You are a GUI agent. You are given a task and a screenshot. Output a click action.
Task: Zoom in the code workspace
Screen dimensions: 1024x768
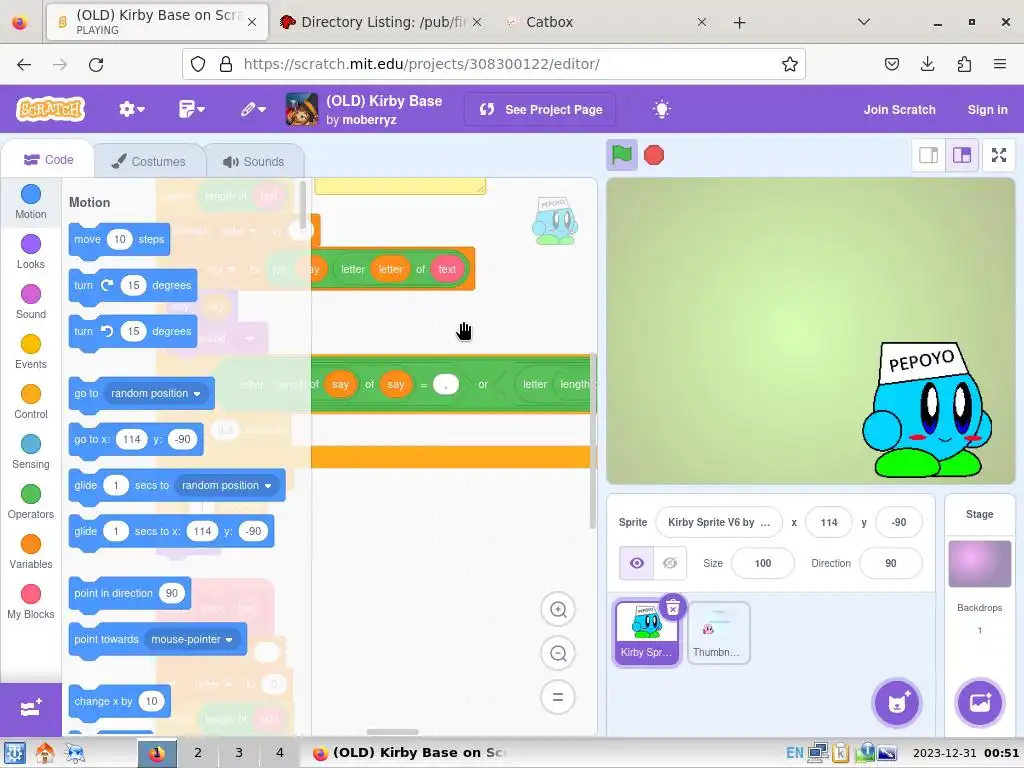tap(558, 609)
